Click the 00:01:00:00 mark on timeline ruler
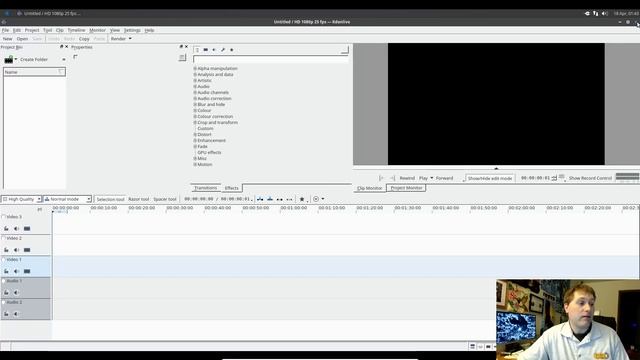This screenshot has height=360, width=640. point(293,208)
